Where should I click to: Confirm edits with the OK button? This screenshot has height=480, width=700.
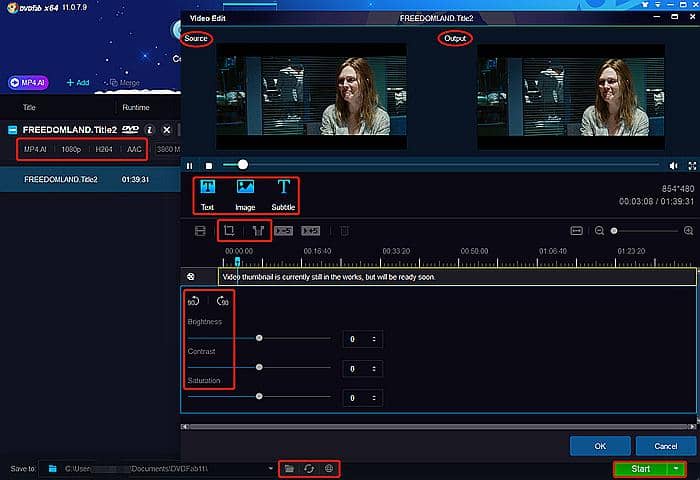click(600, 446)
